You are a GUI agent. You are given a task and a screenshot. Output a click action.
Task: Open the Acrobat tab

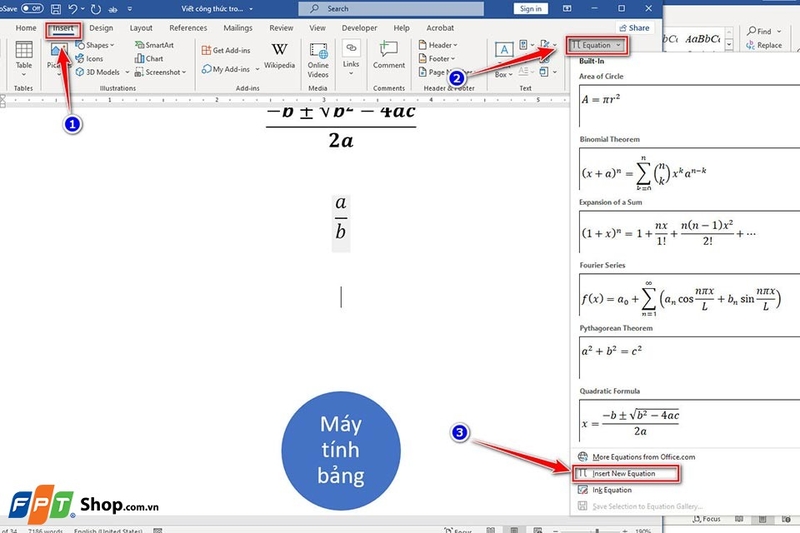[440, 28]
